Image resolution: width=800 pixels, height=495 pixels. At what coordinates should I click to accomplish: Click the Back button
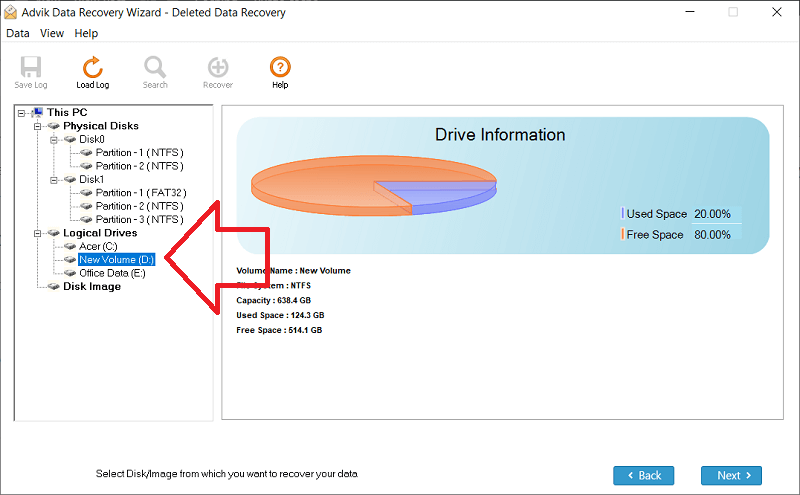click(x=644, y=475)
